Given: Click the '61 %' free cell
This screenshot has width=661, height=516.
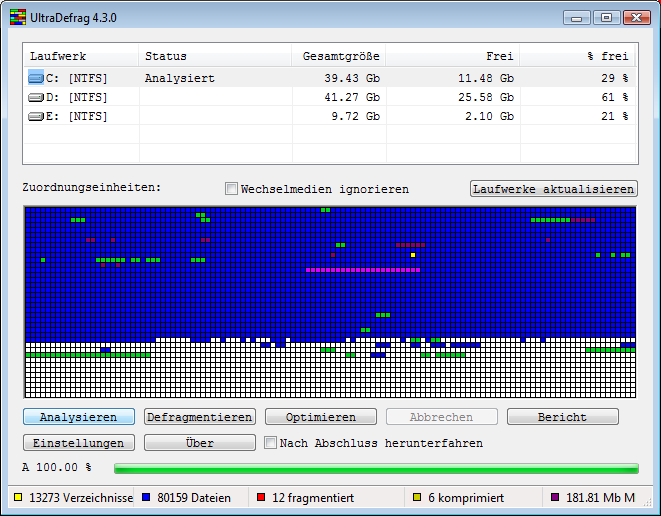Looking at the screenshot, I should [615, 97].
